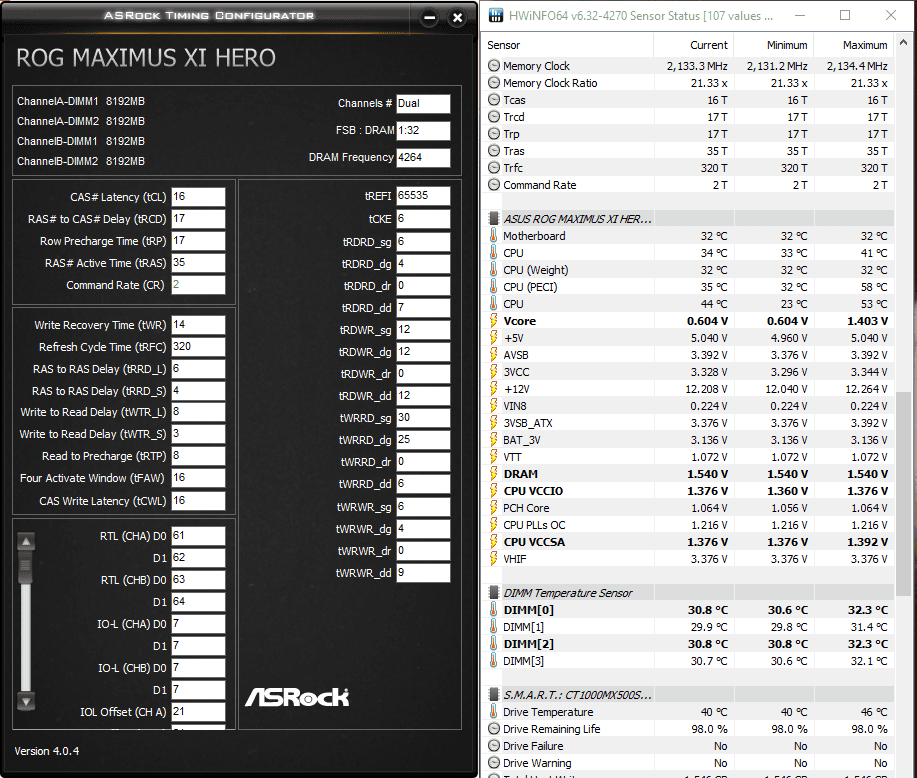The height and width of the screenshot is (778, 917).
Task: Click the RAS# to CAS# Delay (tRCD) field
Action: (x=198, y=219)
